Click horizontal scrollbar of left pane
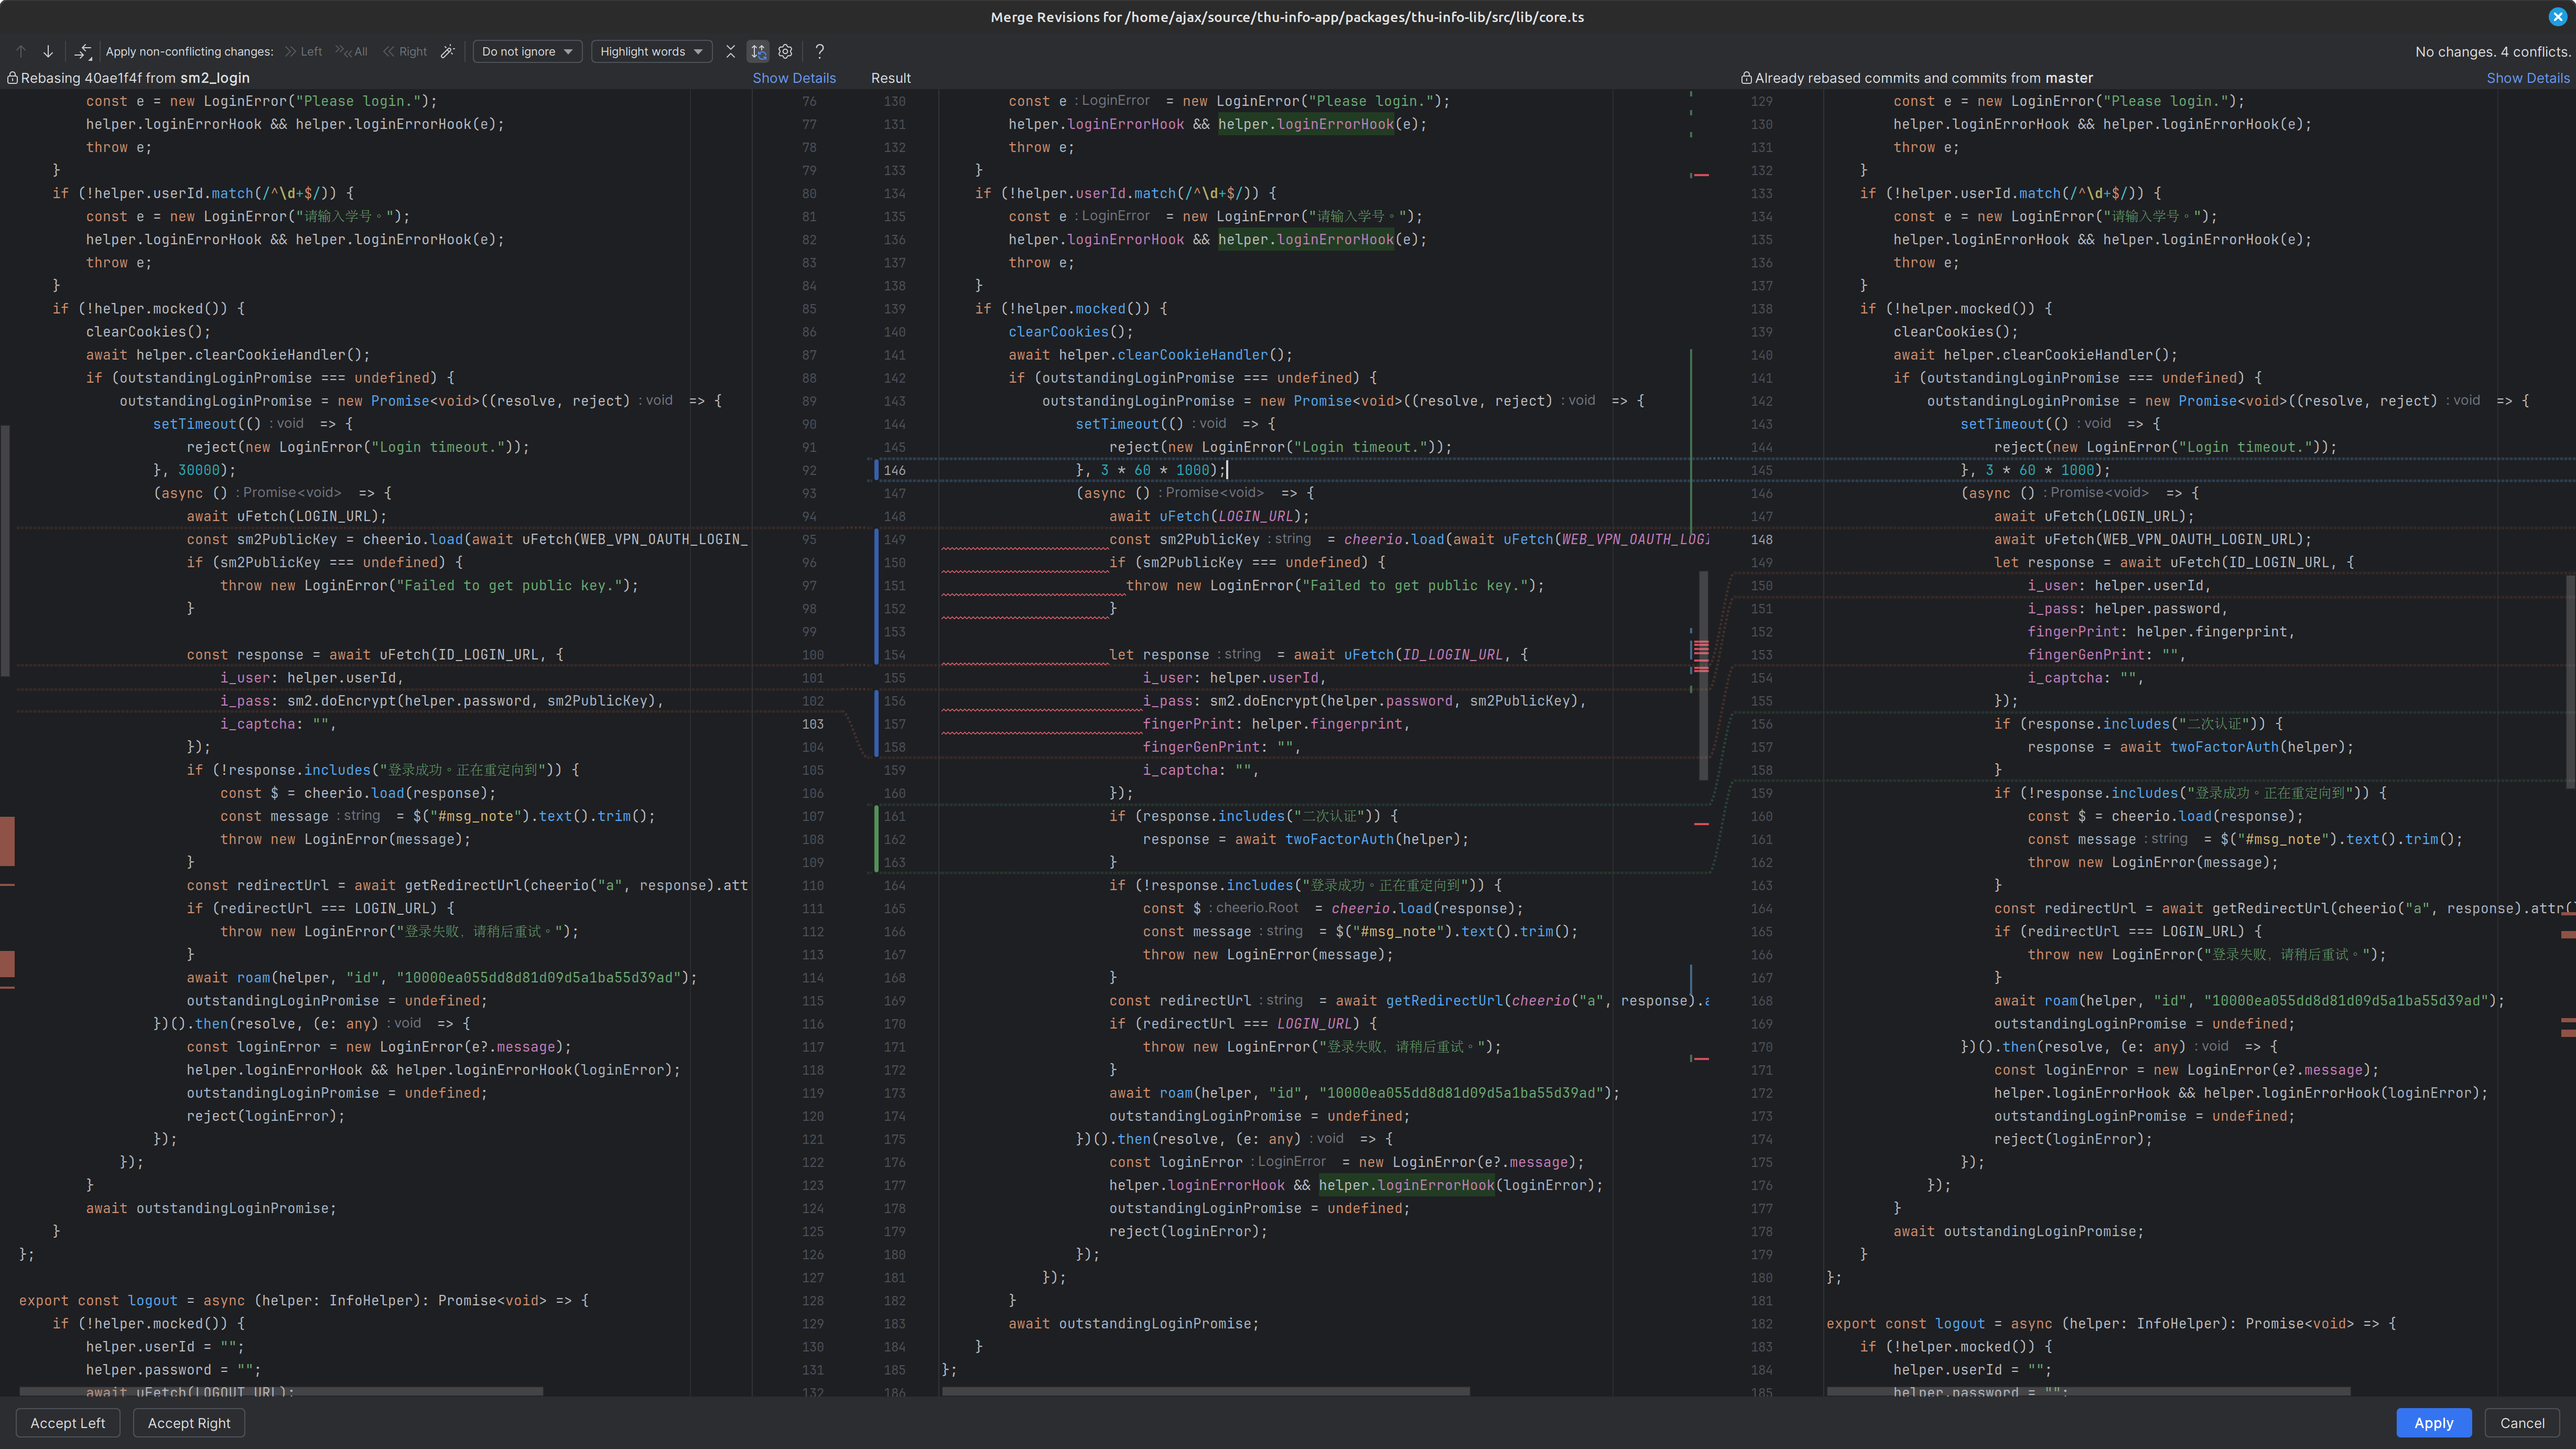Image resolution: width=2576 pixels, height=1449 pixels. pyautogui.click(x=281, y=1391)
